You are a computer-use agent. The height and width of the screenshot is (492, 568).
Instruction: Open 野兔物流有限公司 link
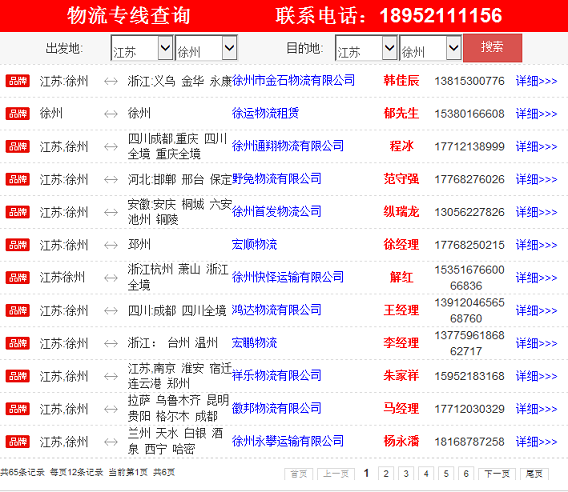tap(276, 179)
